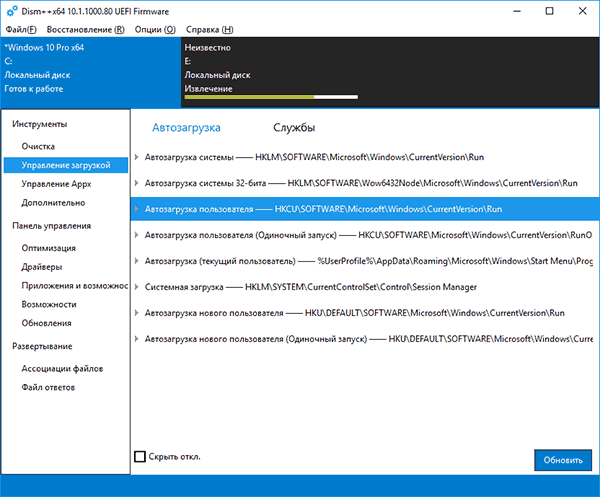Switch to the Службы tab
600x497 pixels.
pyautogui.click(x=294, y=127)
